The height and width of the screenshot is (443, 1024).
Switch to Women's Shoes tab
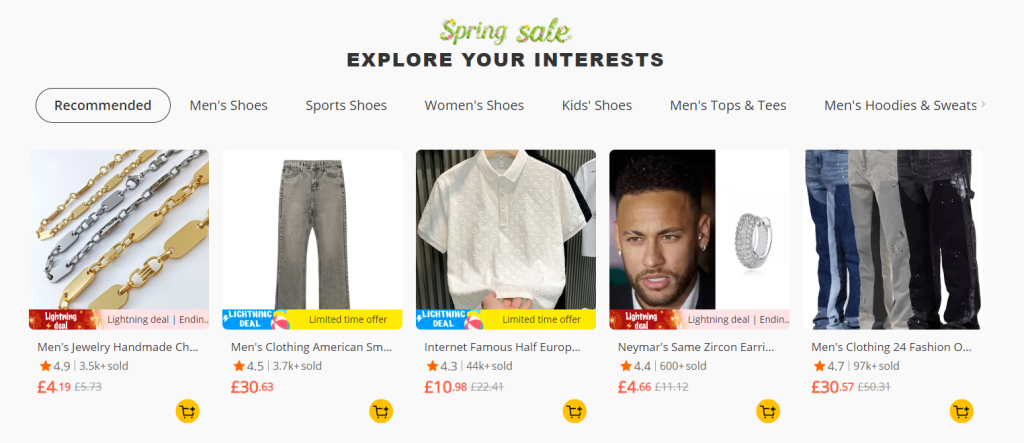click(474, 105)
